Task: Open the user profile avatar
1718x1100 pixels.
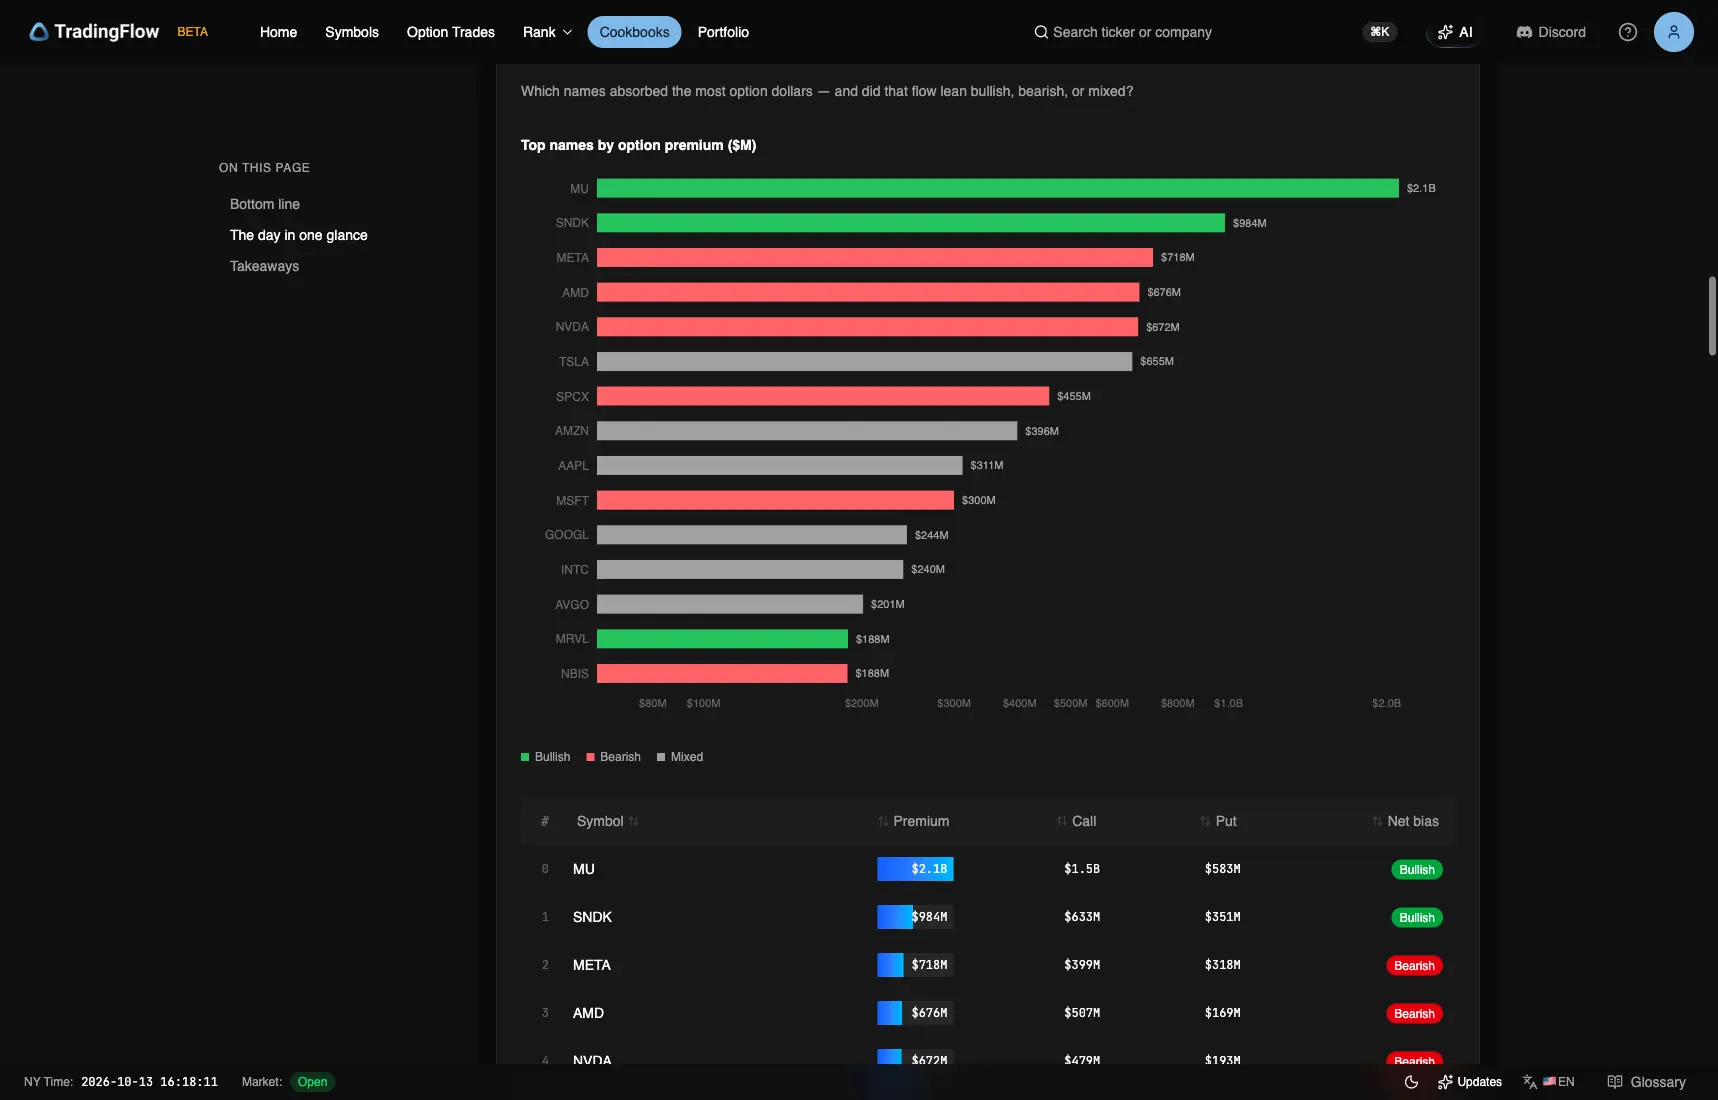Action: click(x=1673, y=32)
